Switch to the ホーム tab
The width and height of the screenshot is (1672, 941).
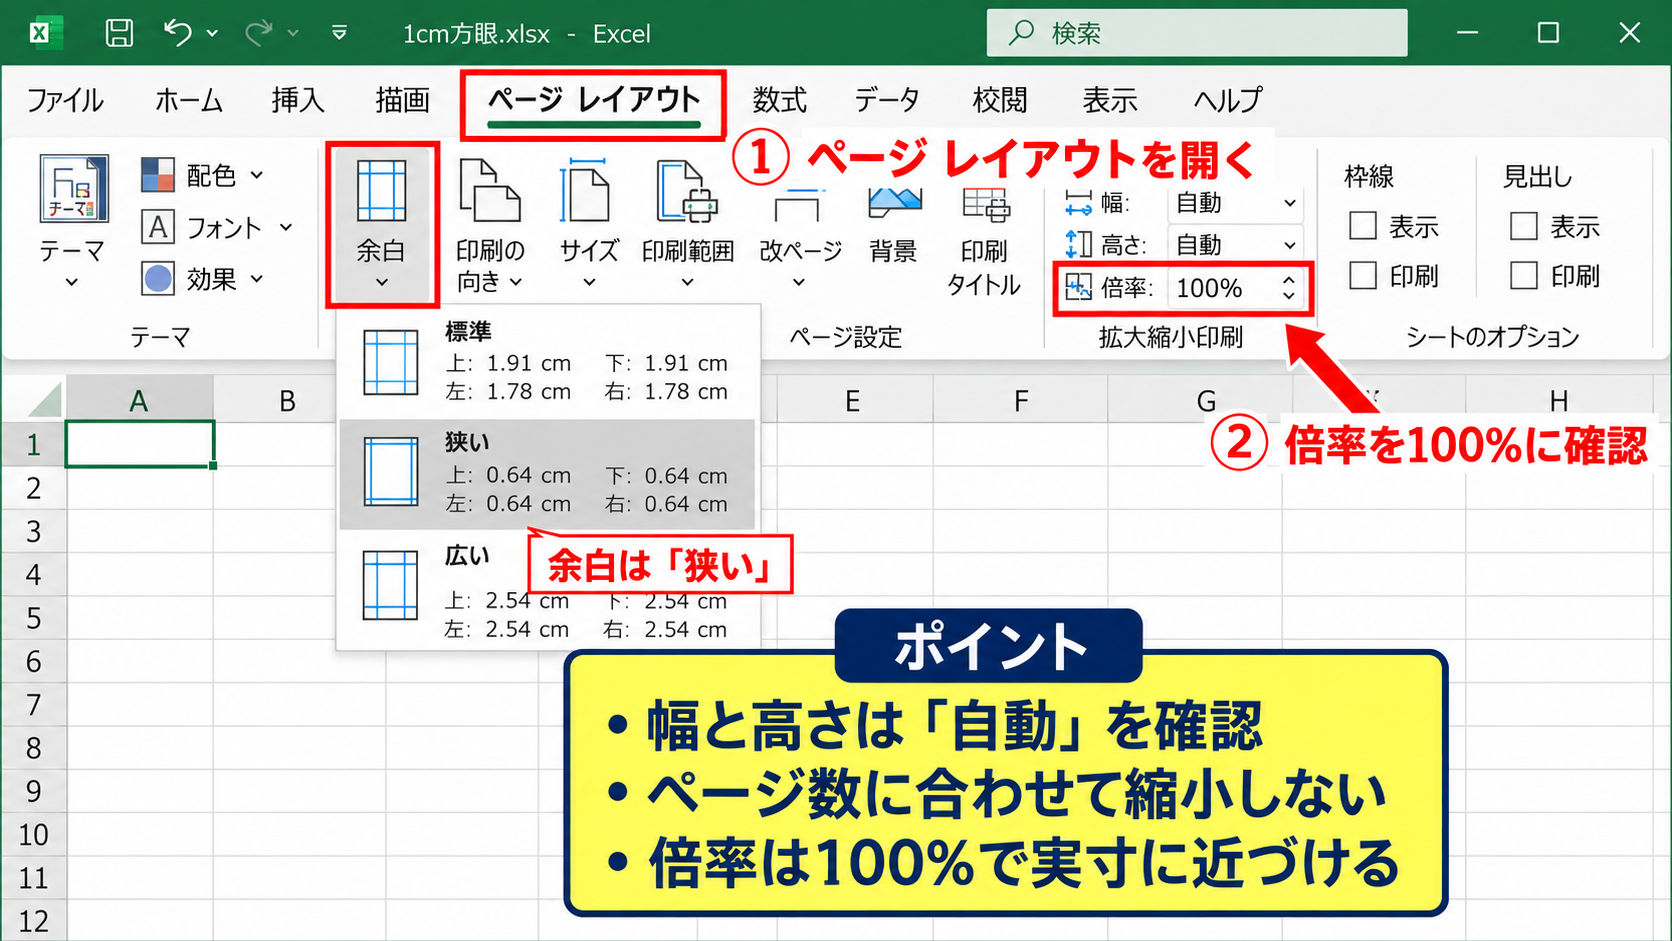click(x=189, y=100)
